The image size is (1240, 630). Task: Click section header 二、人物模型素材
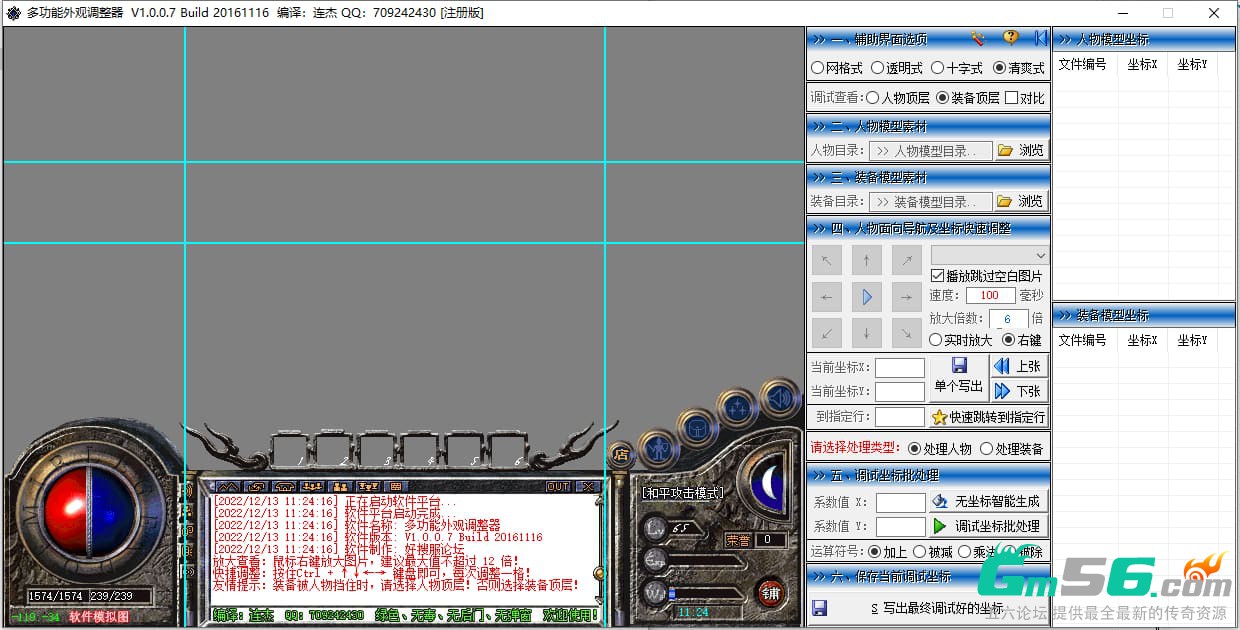928,126
